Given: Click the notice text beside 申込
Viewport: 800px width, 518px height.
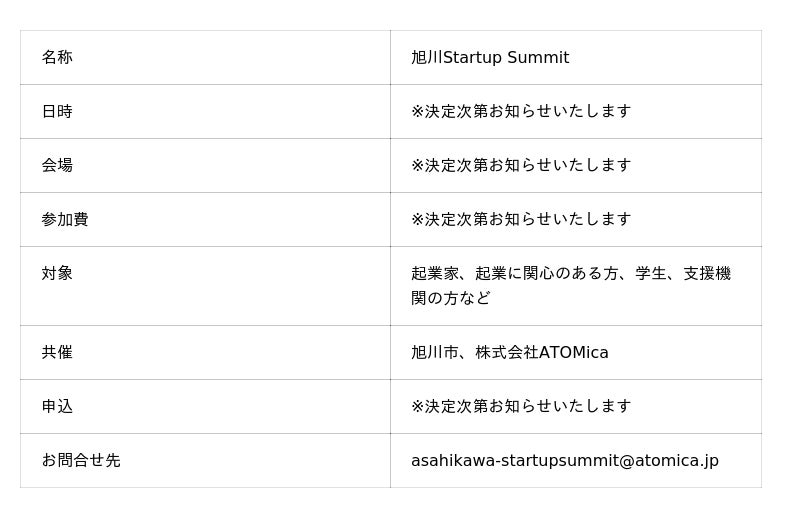Looking at the screenshot, I should [x=521, y=407].
